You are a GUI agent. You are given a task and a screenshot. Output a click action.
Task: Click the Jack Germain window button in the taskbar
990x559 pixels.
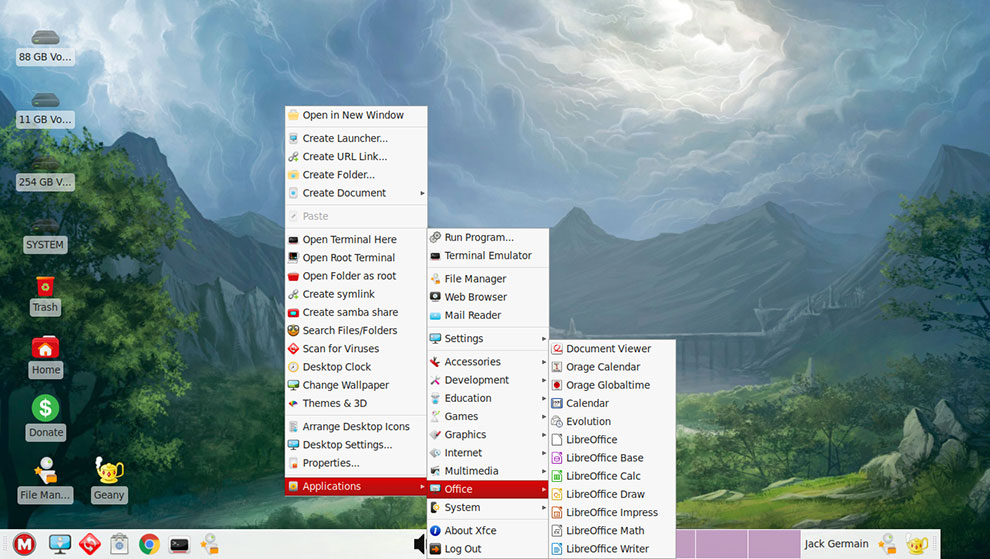point(837,544)
